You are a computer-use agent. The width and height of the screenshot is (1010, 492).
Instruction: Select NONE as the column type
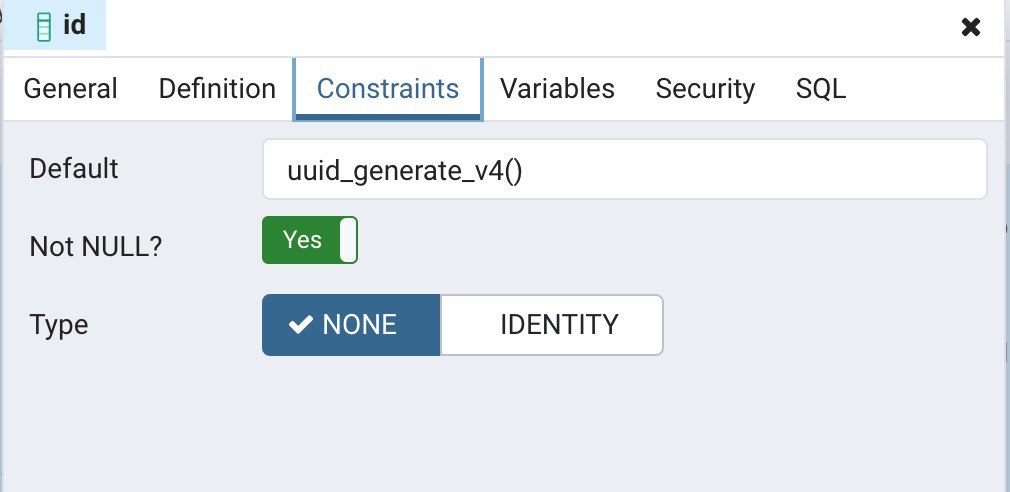tap(351, 325)
